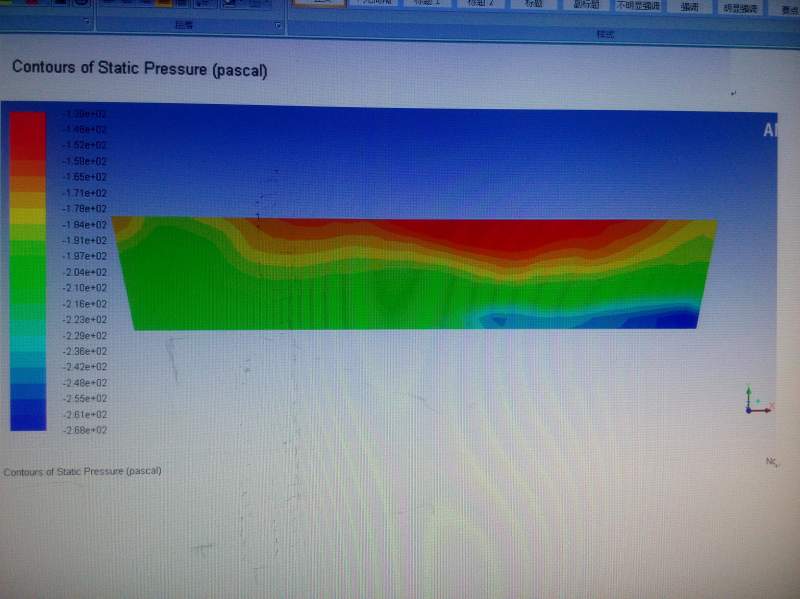This screenshot has width=800, height=599.
Task: Select legend value -1.52e+02
Action: pos(85,145)
